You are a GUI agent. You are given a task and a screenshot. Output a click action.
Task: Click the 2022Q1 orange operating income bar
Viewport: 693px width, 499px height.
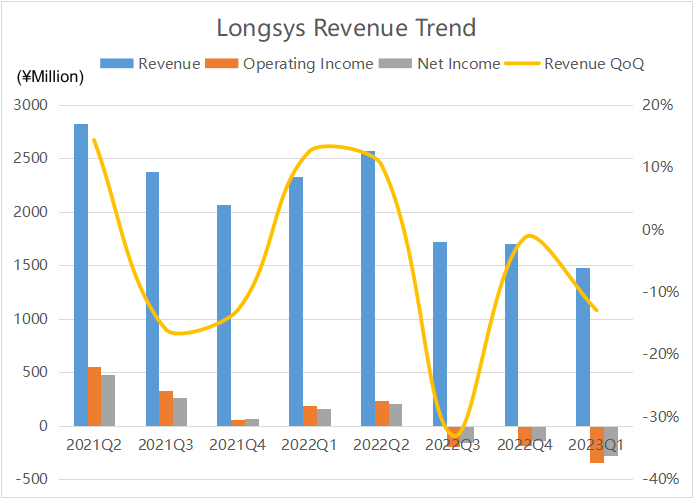point(310,416)
